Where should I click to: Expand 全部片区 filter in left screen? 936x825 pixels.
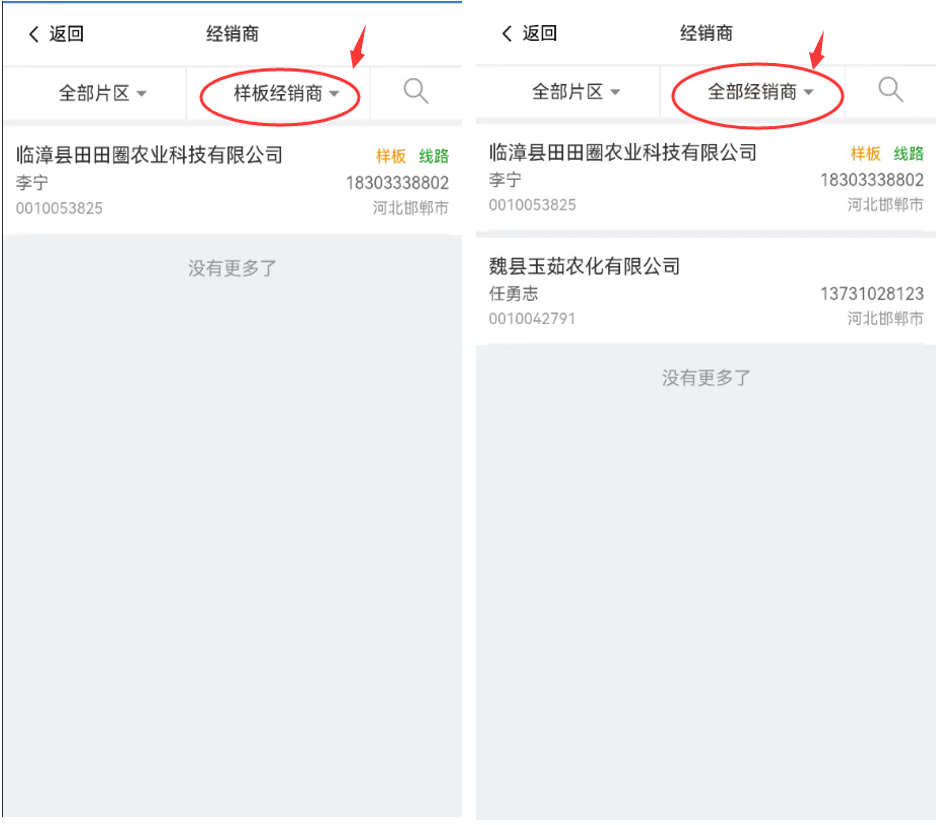coord(102,93)
